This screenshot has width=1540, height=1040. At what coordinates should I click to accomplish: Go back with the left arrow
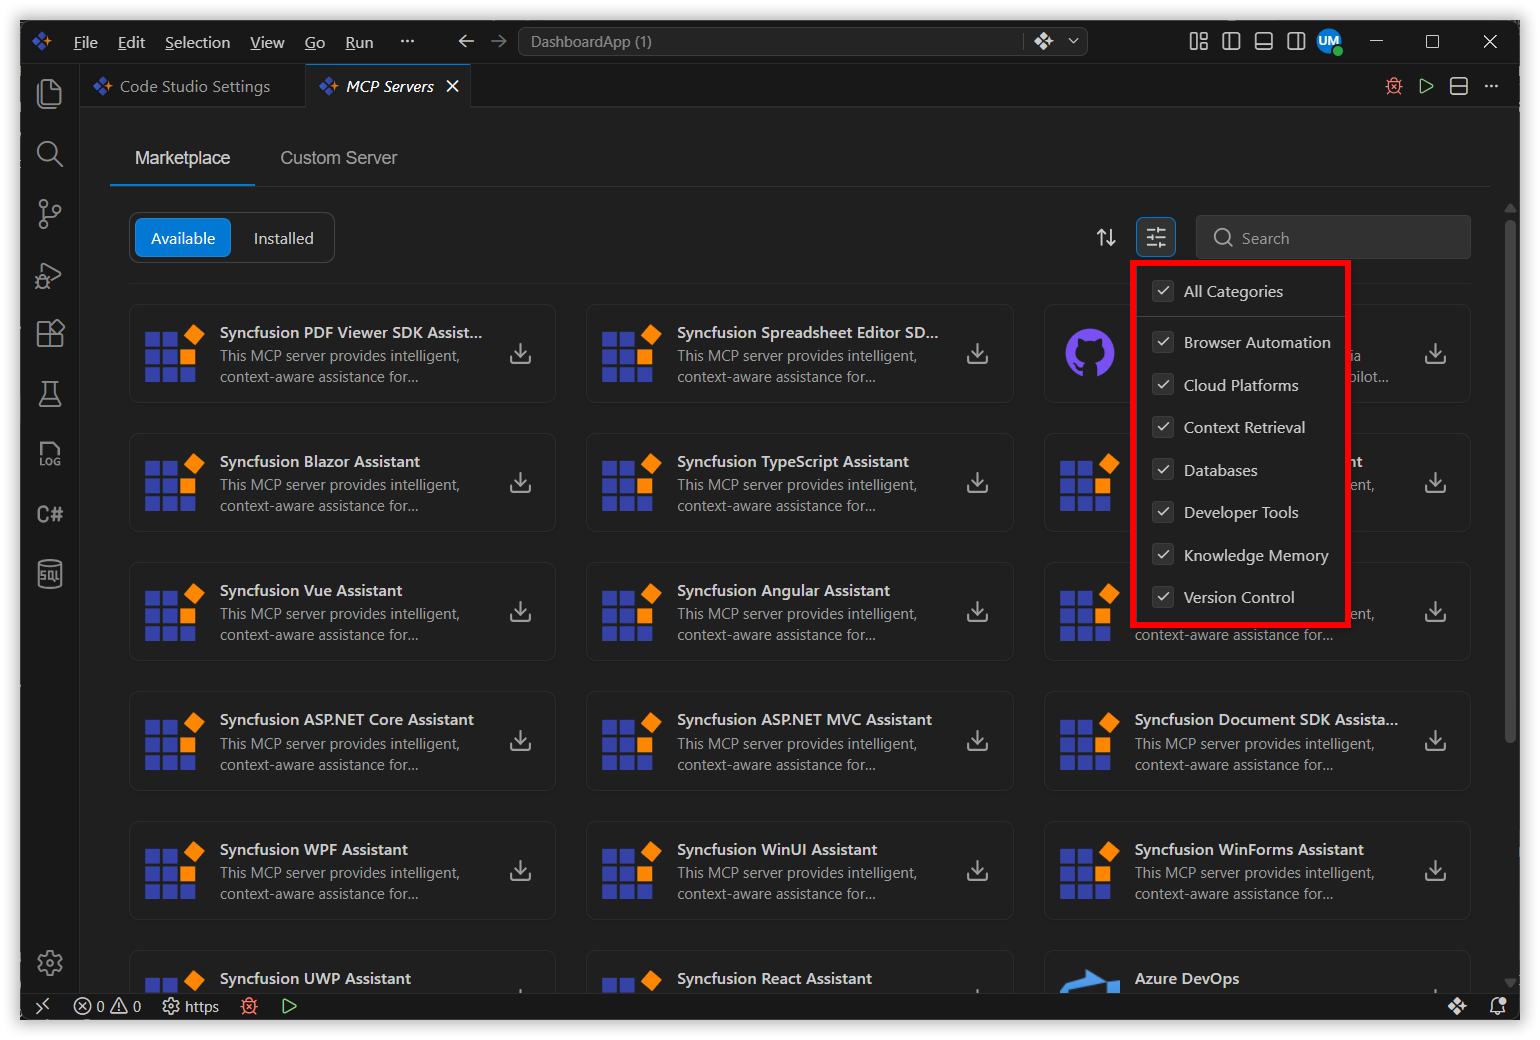[466, 41]
